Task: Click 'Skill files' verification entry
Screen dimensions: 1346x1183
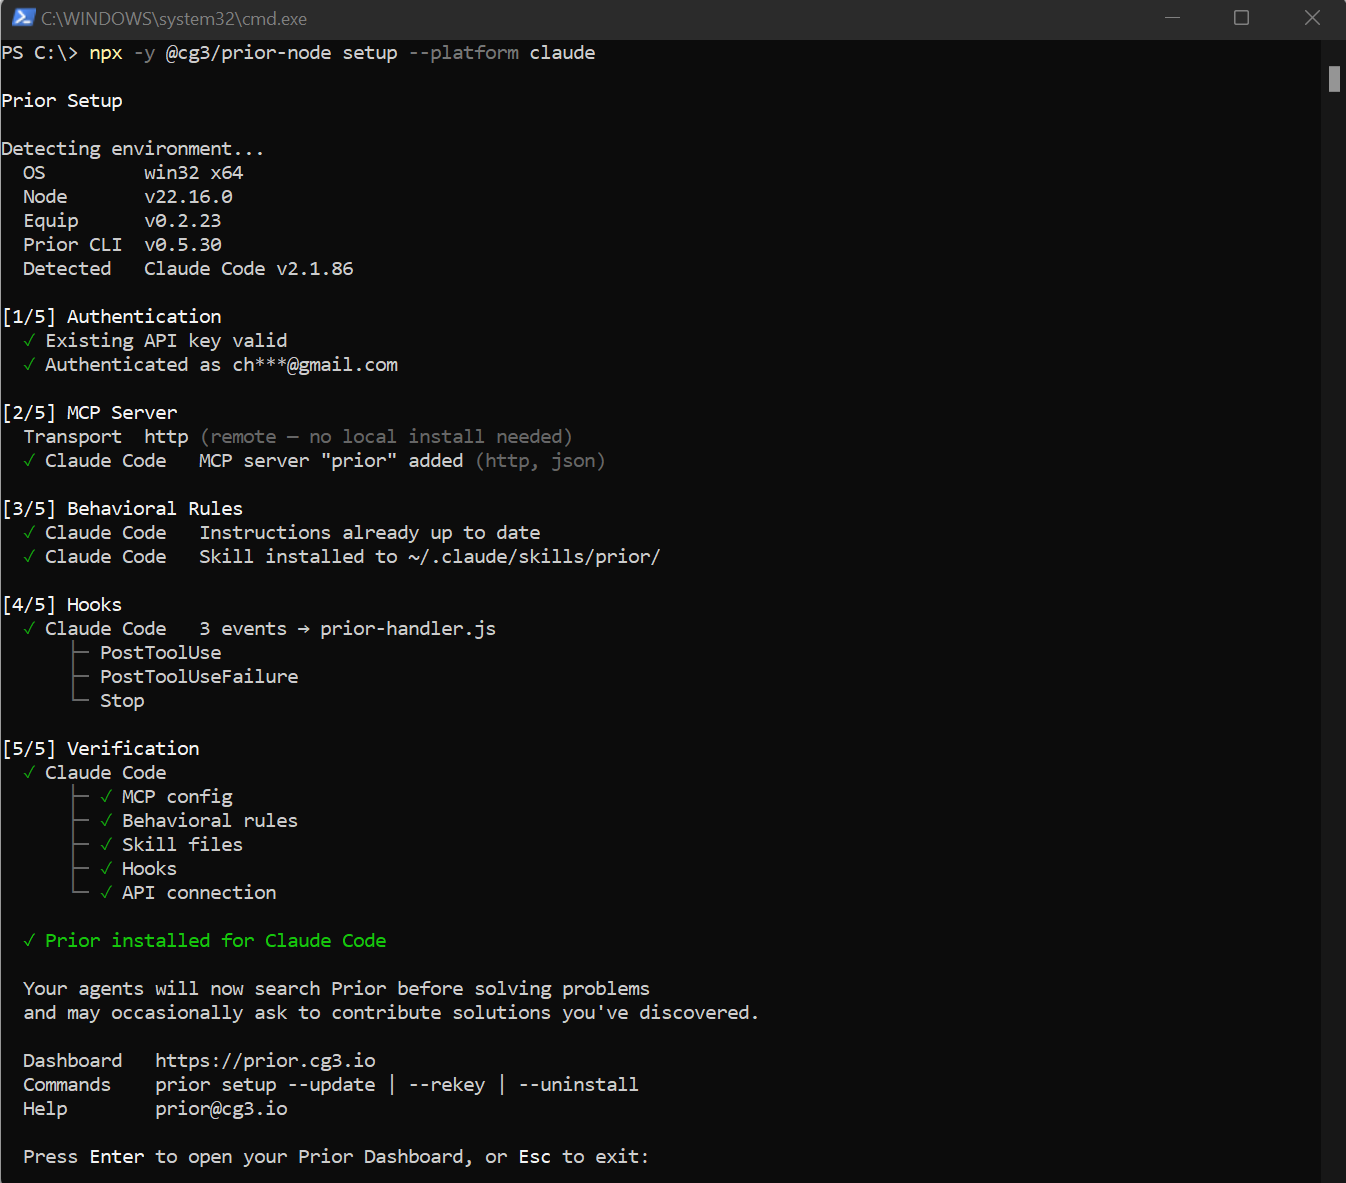Action: [182, 845]
